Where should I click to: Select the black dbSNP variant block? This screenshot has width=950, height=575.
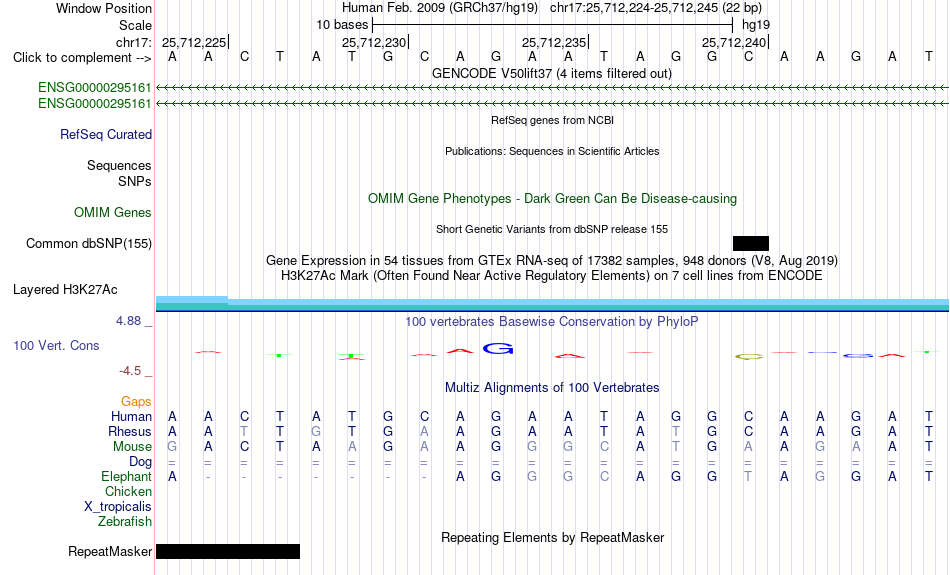pos(751,244)
